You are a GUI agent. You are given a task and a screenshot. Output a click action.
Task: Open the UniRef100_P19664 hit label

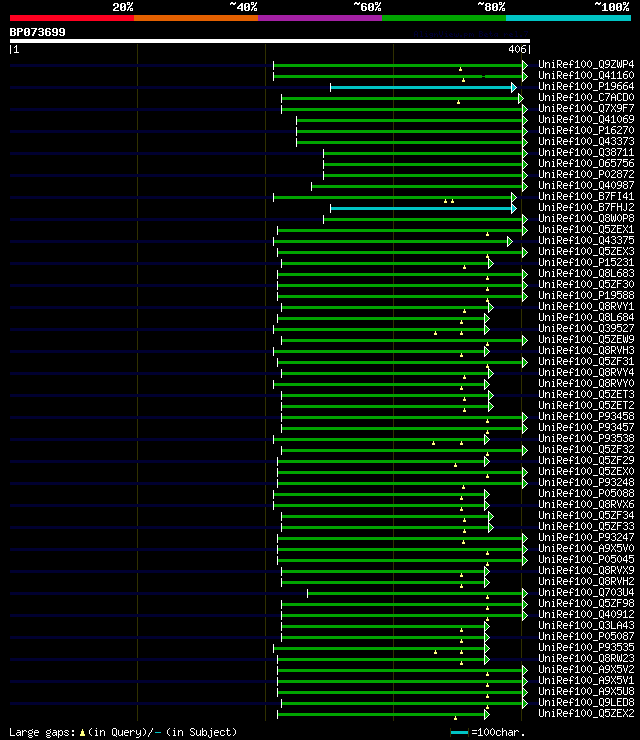[x=586, y=86]
